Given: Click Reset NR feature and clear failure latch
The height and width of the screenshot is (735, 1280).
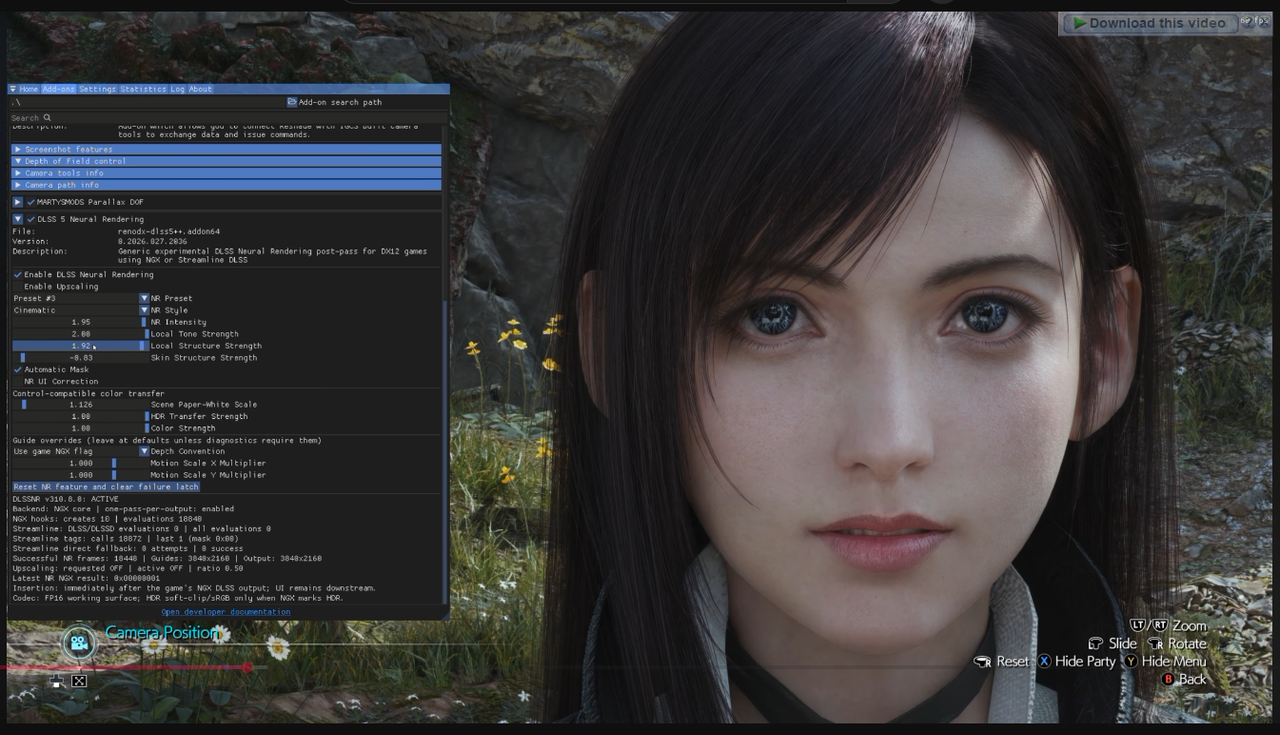Looking at the screenshot, I should click(106, 487).
